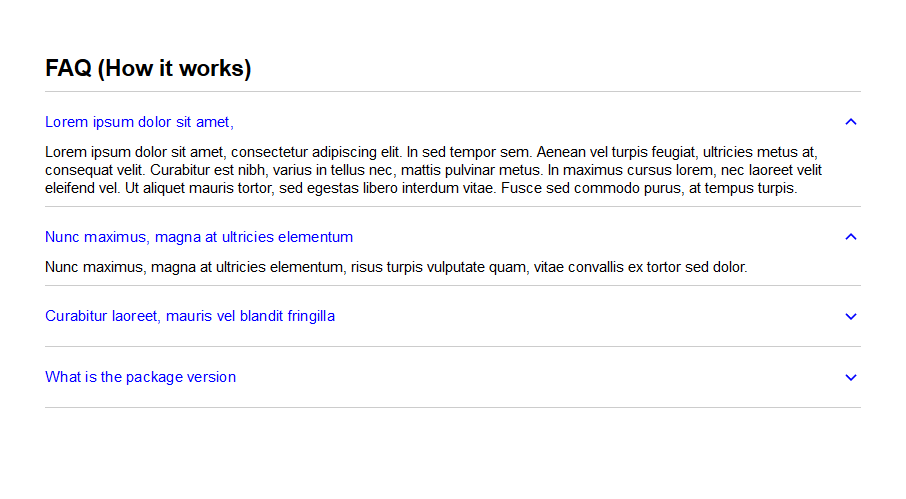Click divider below "What is the package version"
This screenshot has height=499, width=906.
pyautogui.click(x=453, y=407)
